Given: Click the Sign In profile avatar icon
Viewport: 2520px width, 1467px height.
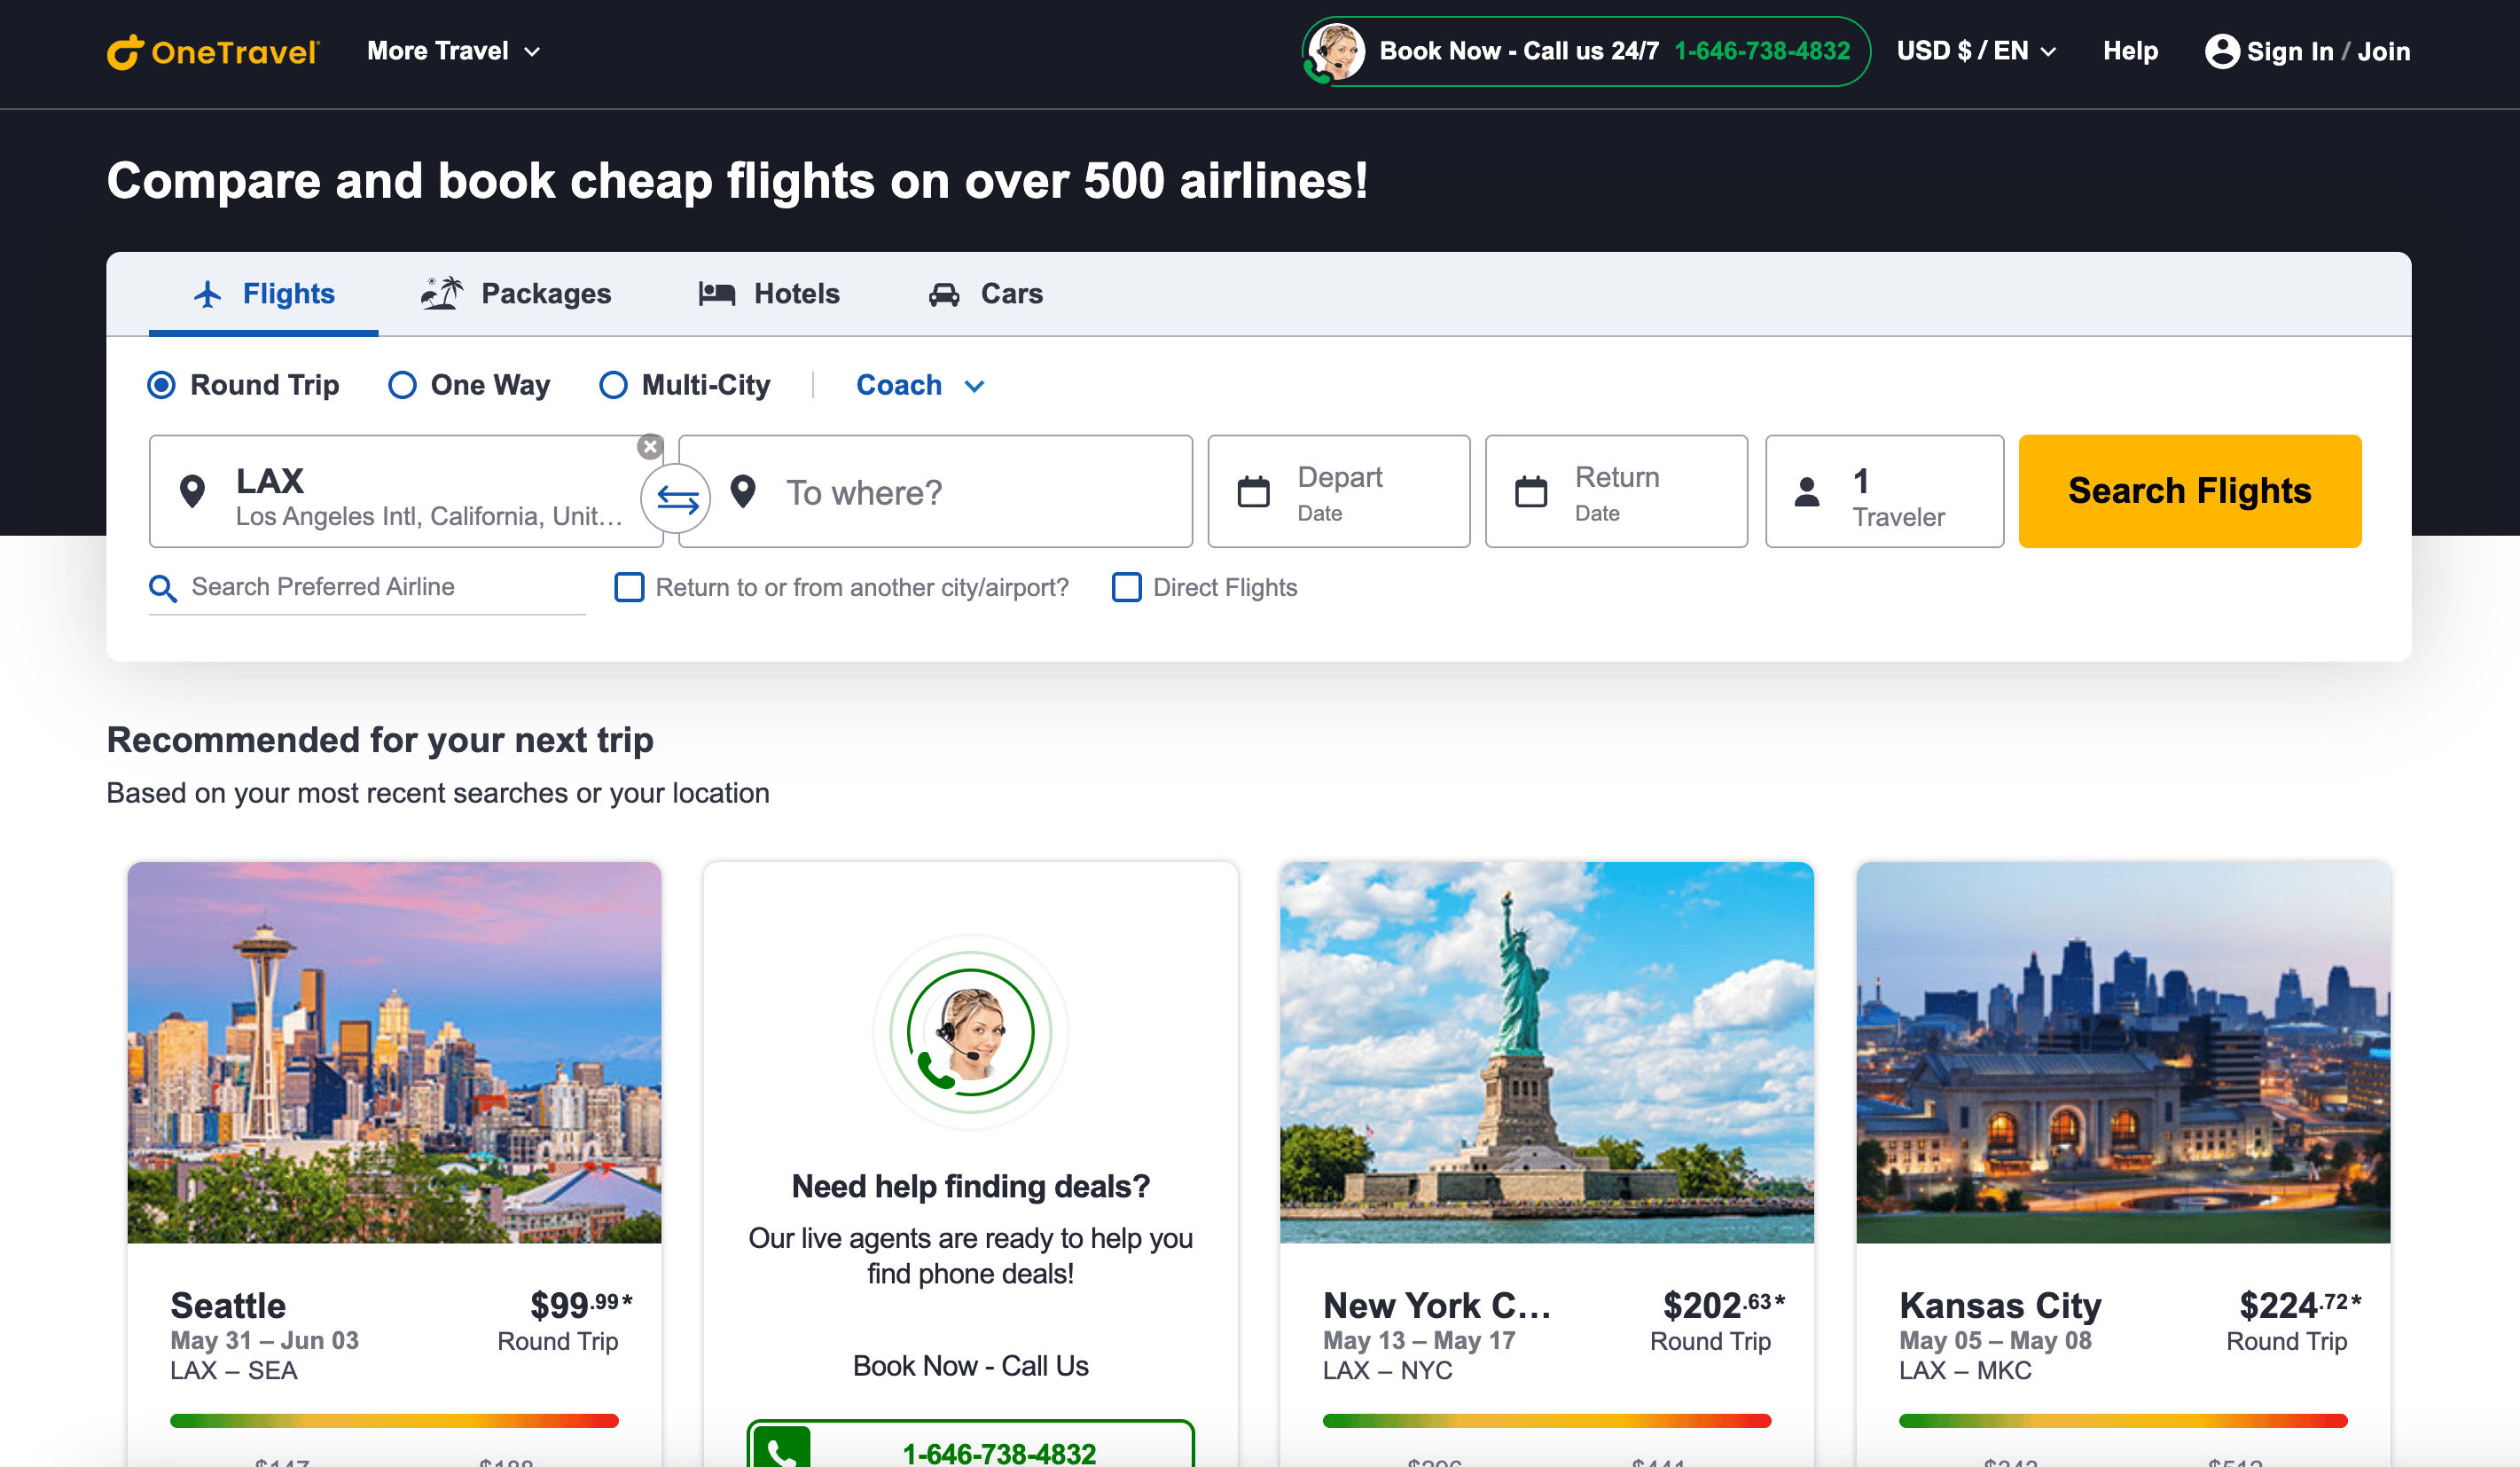Looking at the screenshot, I should [2221, 51].
